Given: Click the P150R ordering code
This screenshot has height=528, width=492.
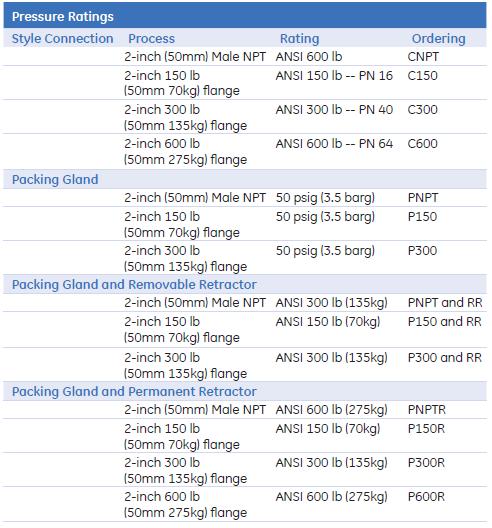Looking at the screenshot, I should pyautogui.click(x=426, y=429).
